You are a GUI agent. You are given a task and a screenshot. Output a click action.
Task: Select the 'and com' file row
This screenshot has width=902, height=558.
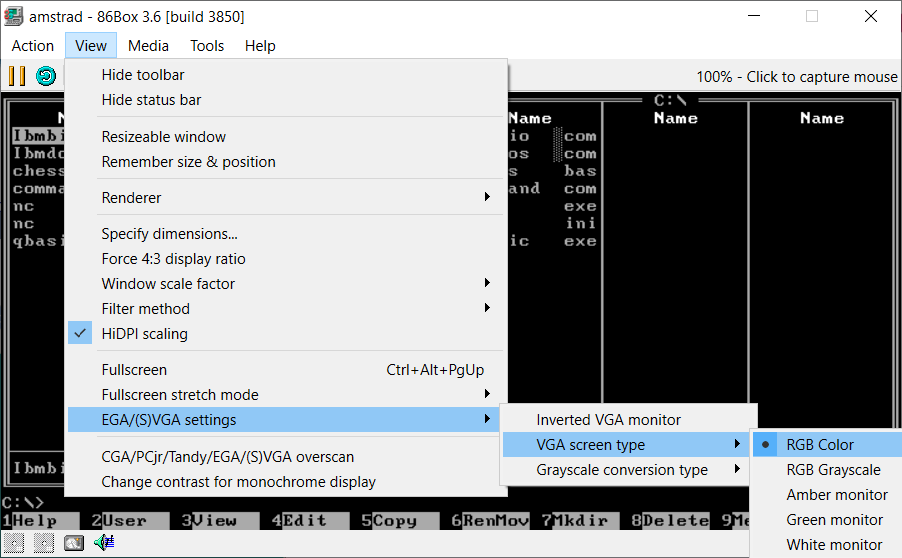click(552, 188)
